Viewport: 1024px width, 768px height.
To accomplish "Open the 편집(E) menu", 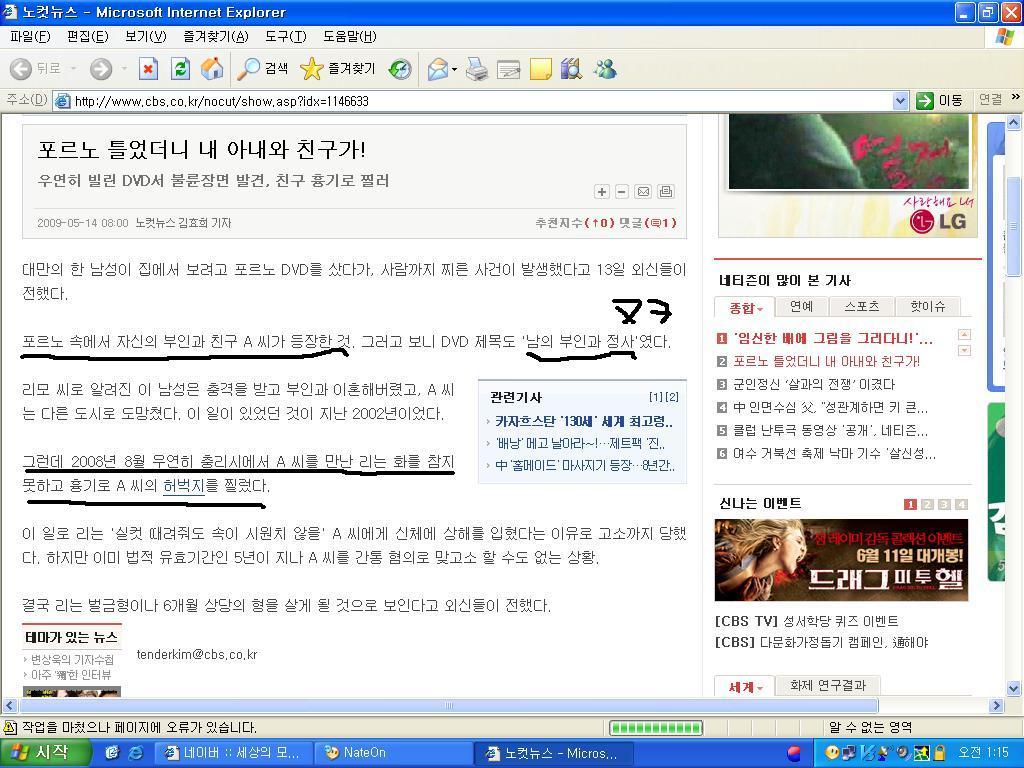I will (88, 37).
